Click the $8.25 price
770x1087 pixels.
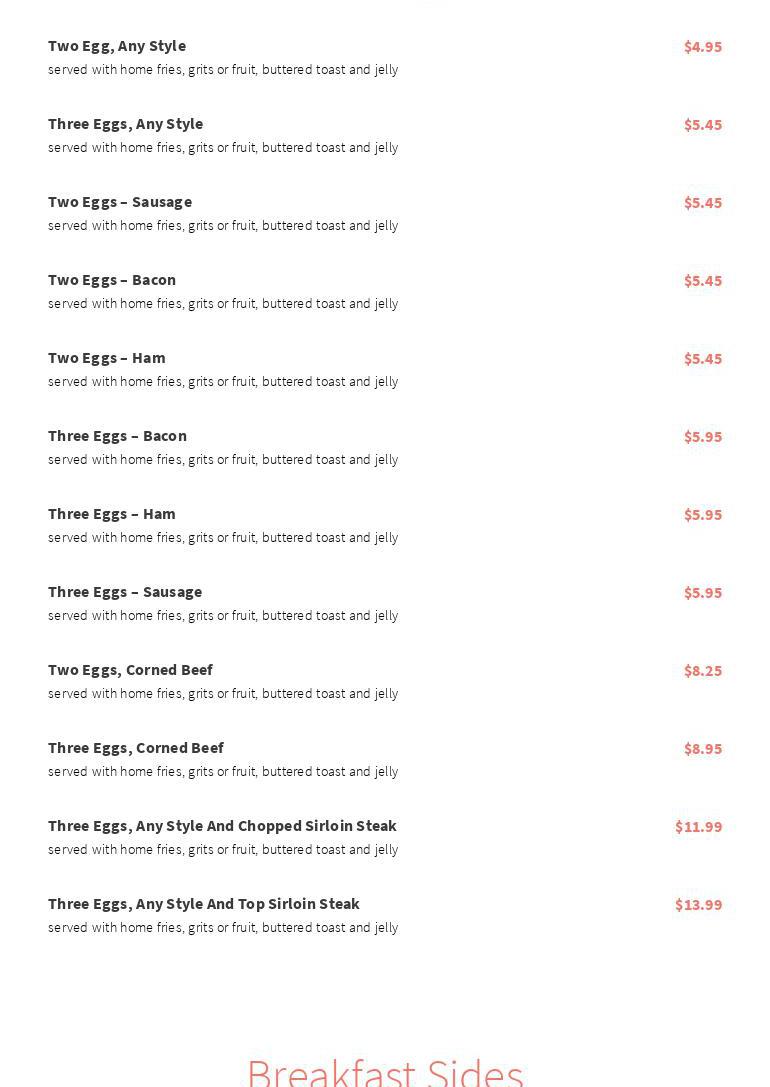(x=702, y=671)
